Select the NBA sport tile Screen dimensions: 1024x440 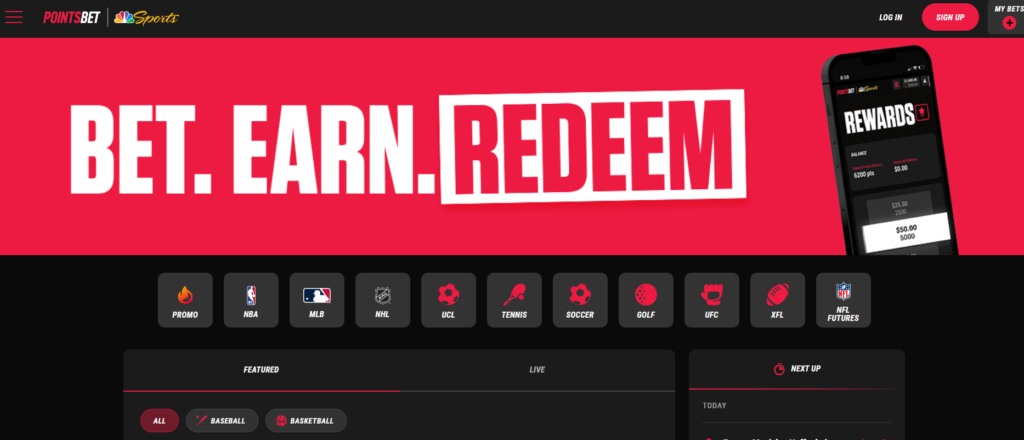[x=251, y=300]
